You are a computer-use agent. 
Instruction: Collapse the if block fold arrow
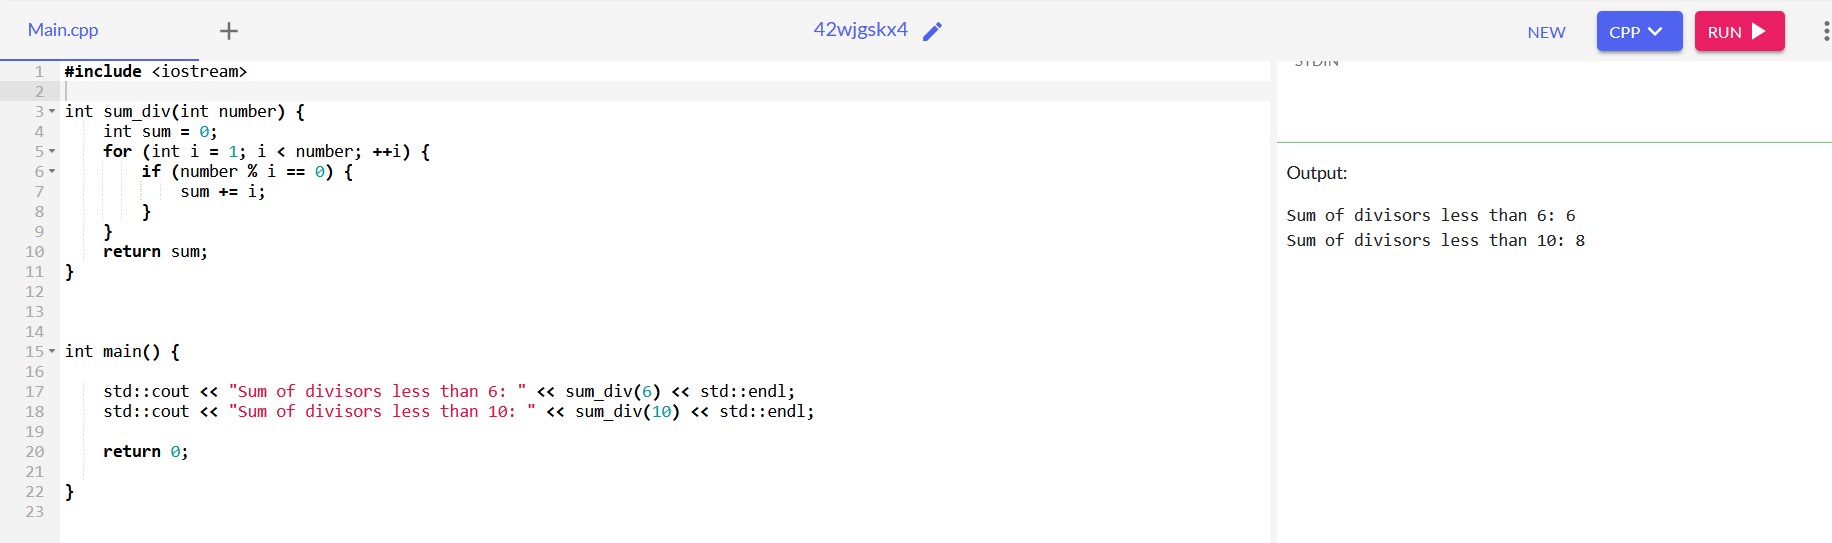52,171
